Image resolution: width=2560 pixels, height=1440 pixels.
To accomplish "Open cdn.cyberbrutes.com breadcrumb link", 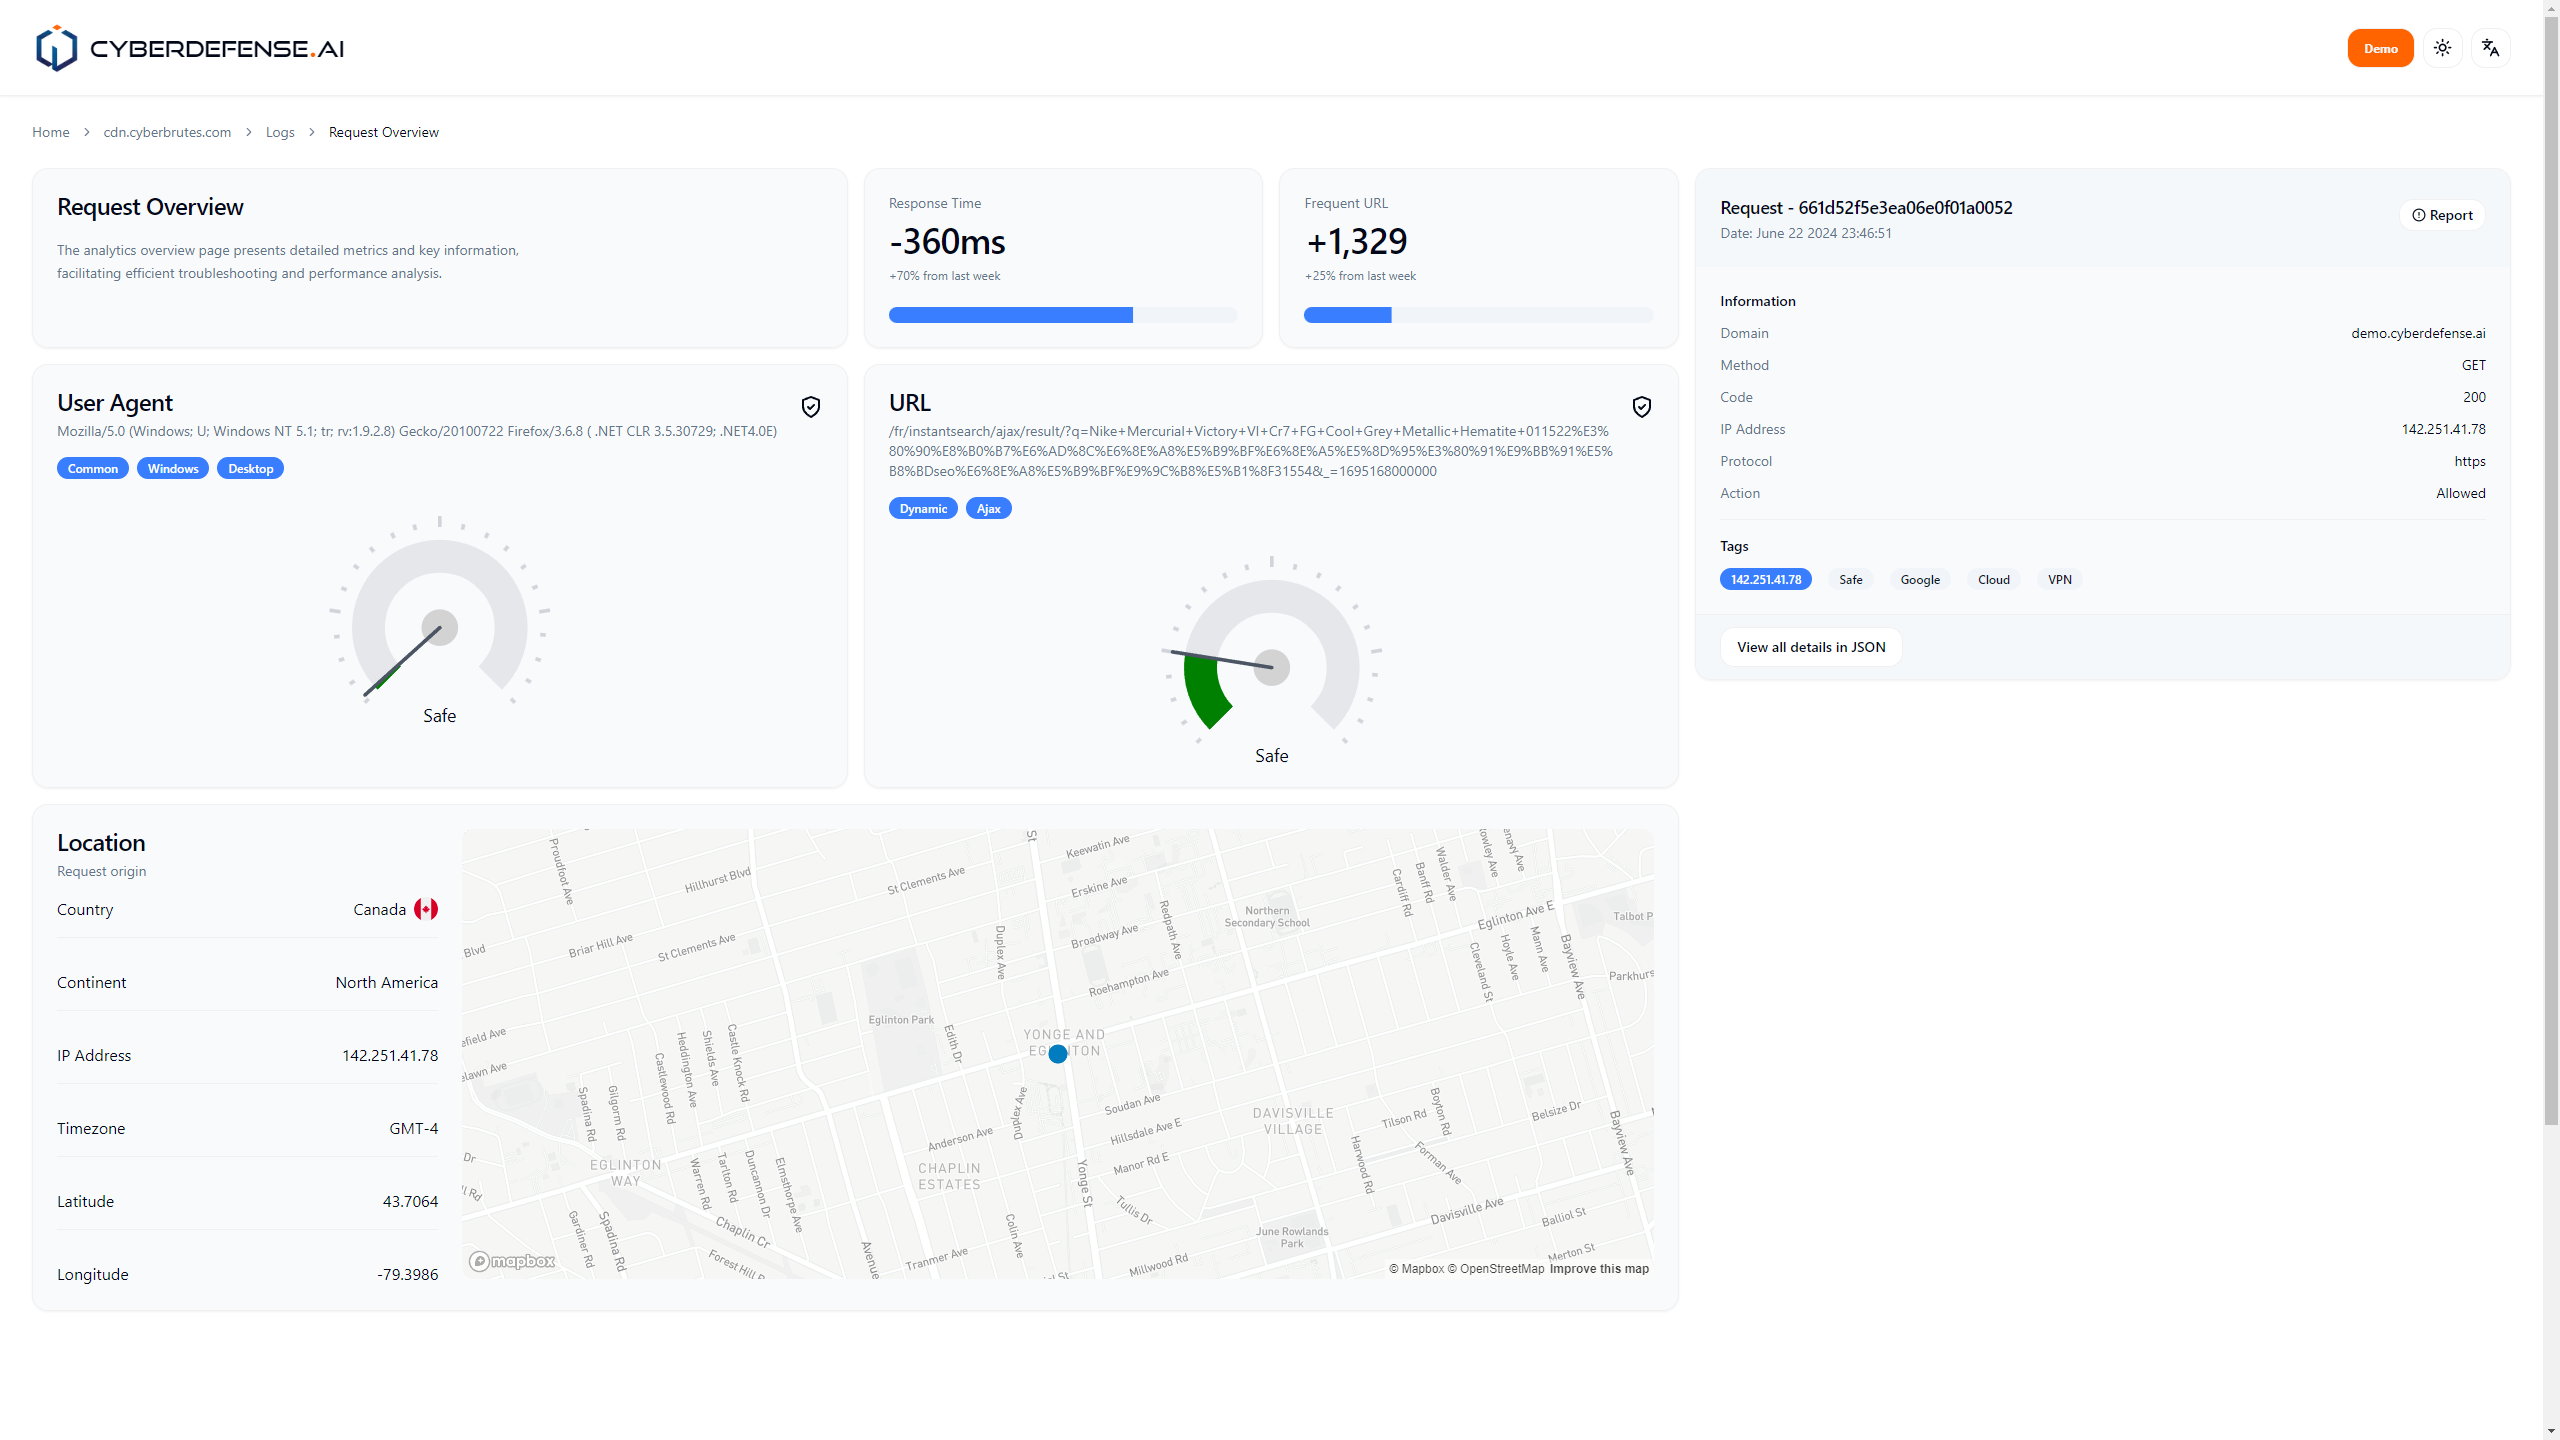I will [167, 132].
